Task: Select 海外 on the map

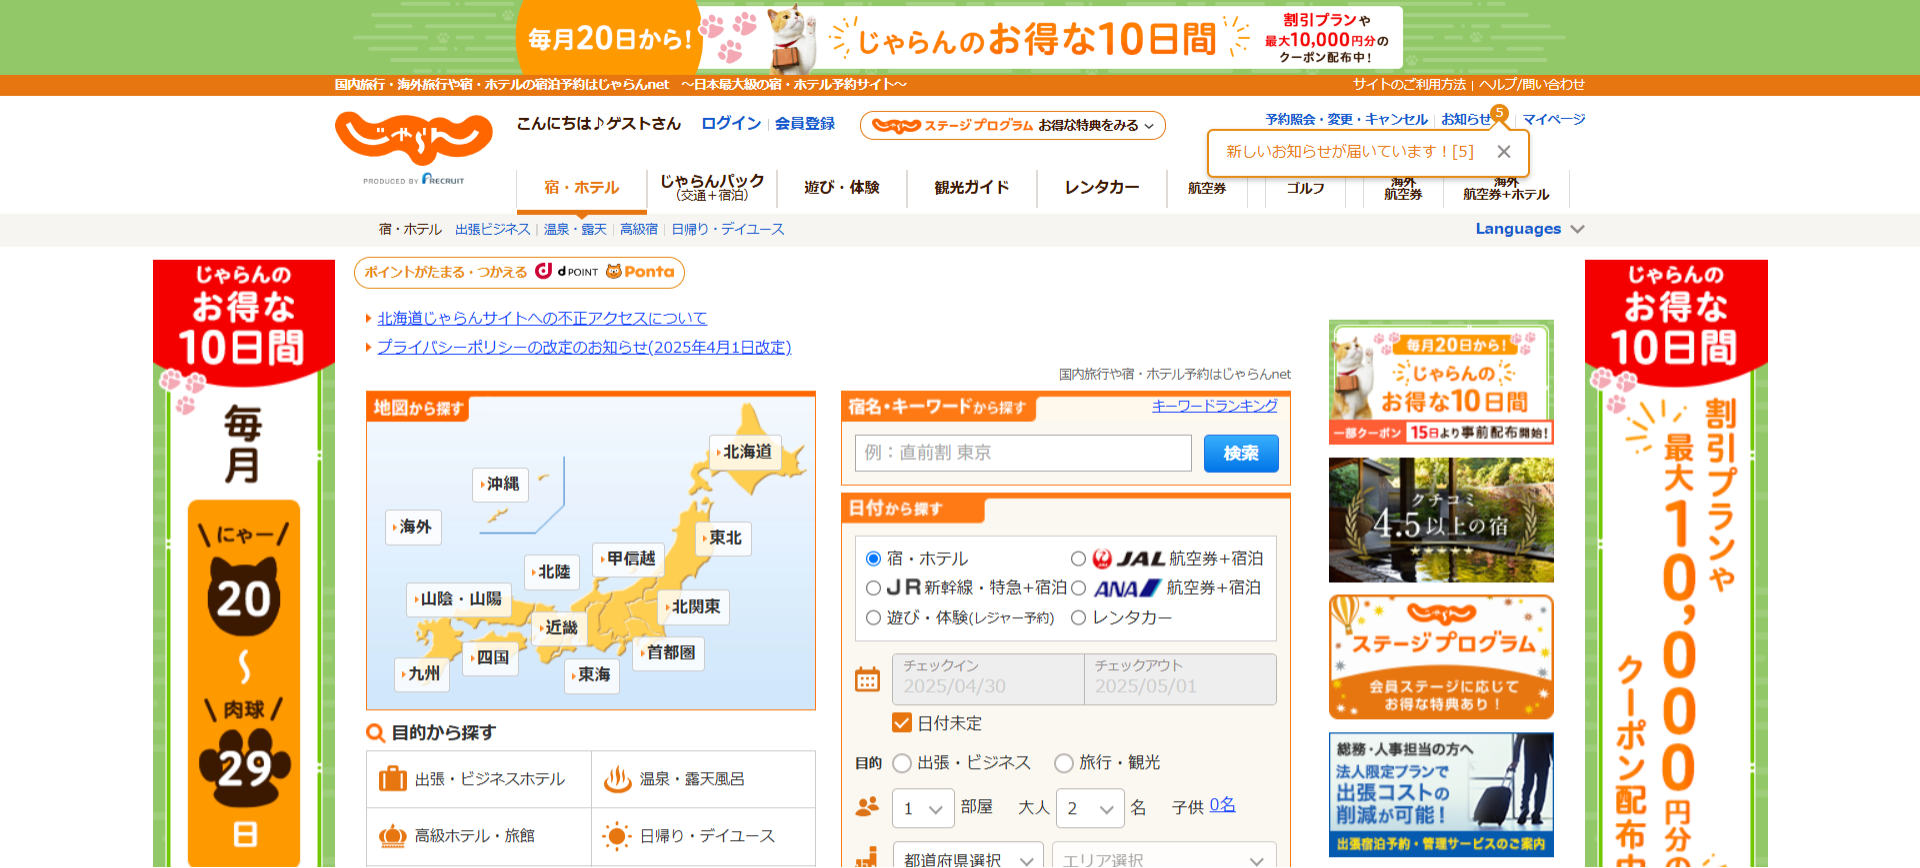Action: 414,527
